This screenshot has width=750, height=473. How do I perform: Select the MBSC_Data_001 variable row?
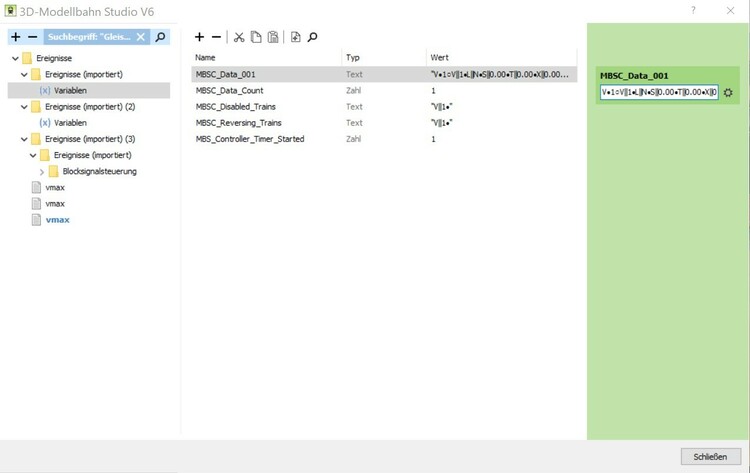384,74
